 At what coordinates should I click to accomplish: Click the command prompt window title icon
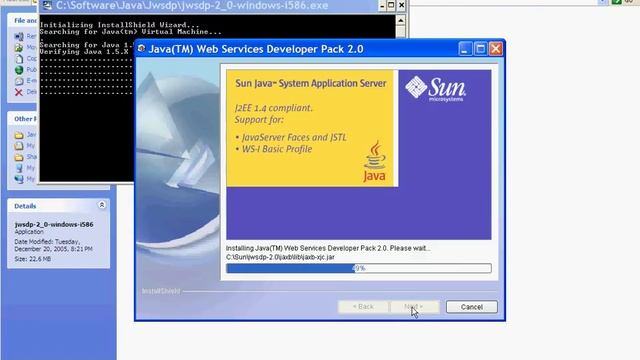tap(47, 5)
